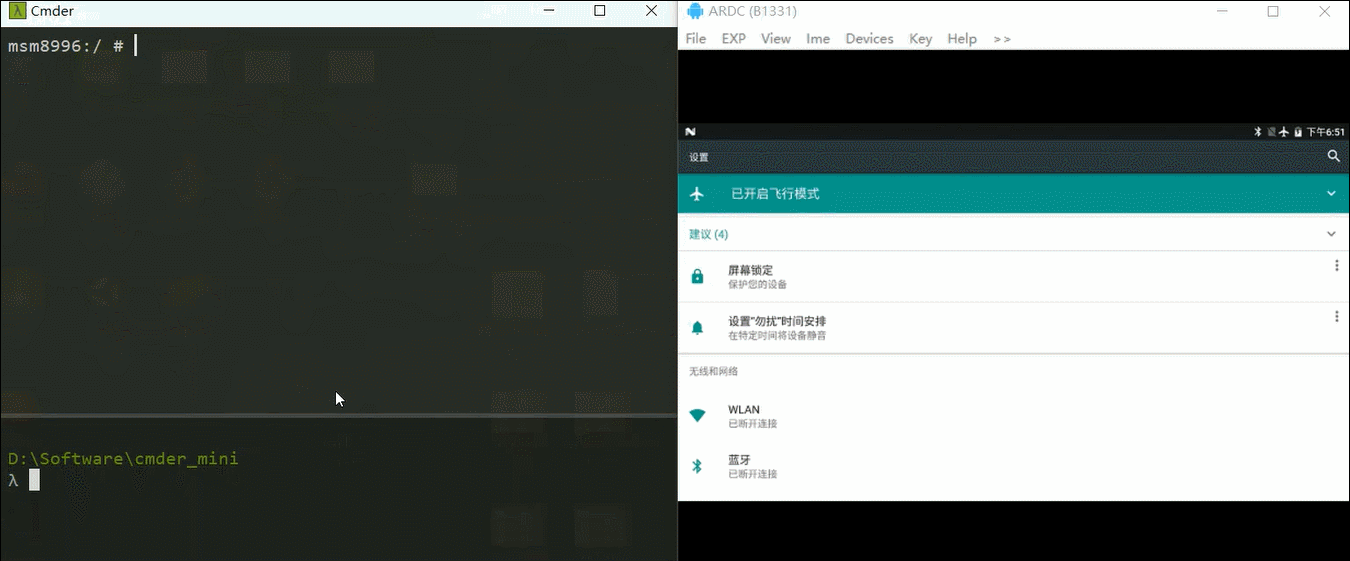
Task: Minimize the ARDC window
Action: (x=1222, y=11)
